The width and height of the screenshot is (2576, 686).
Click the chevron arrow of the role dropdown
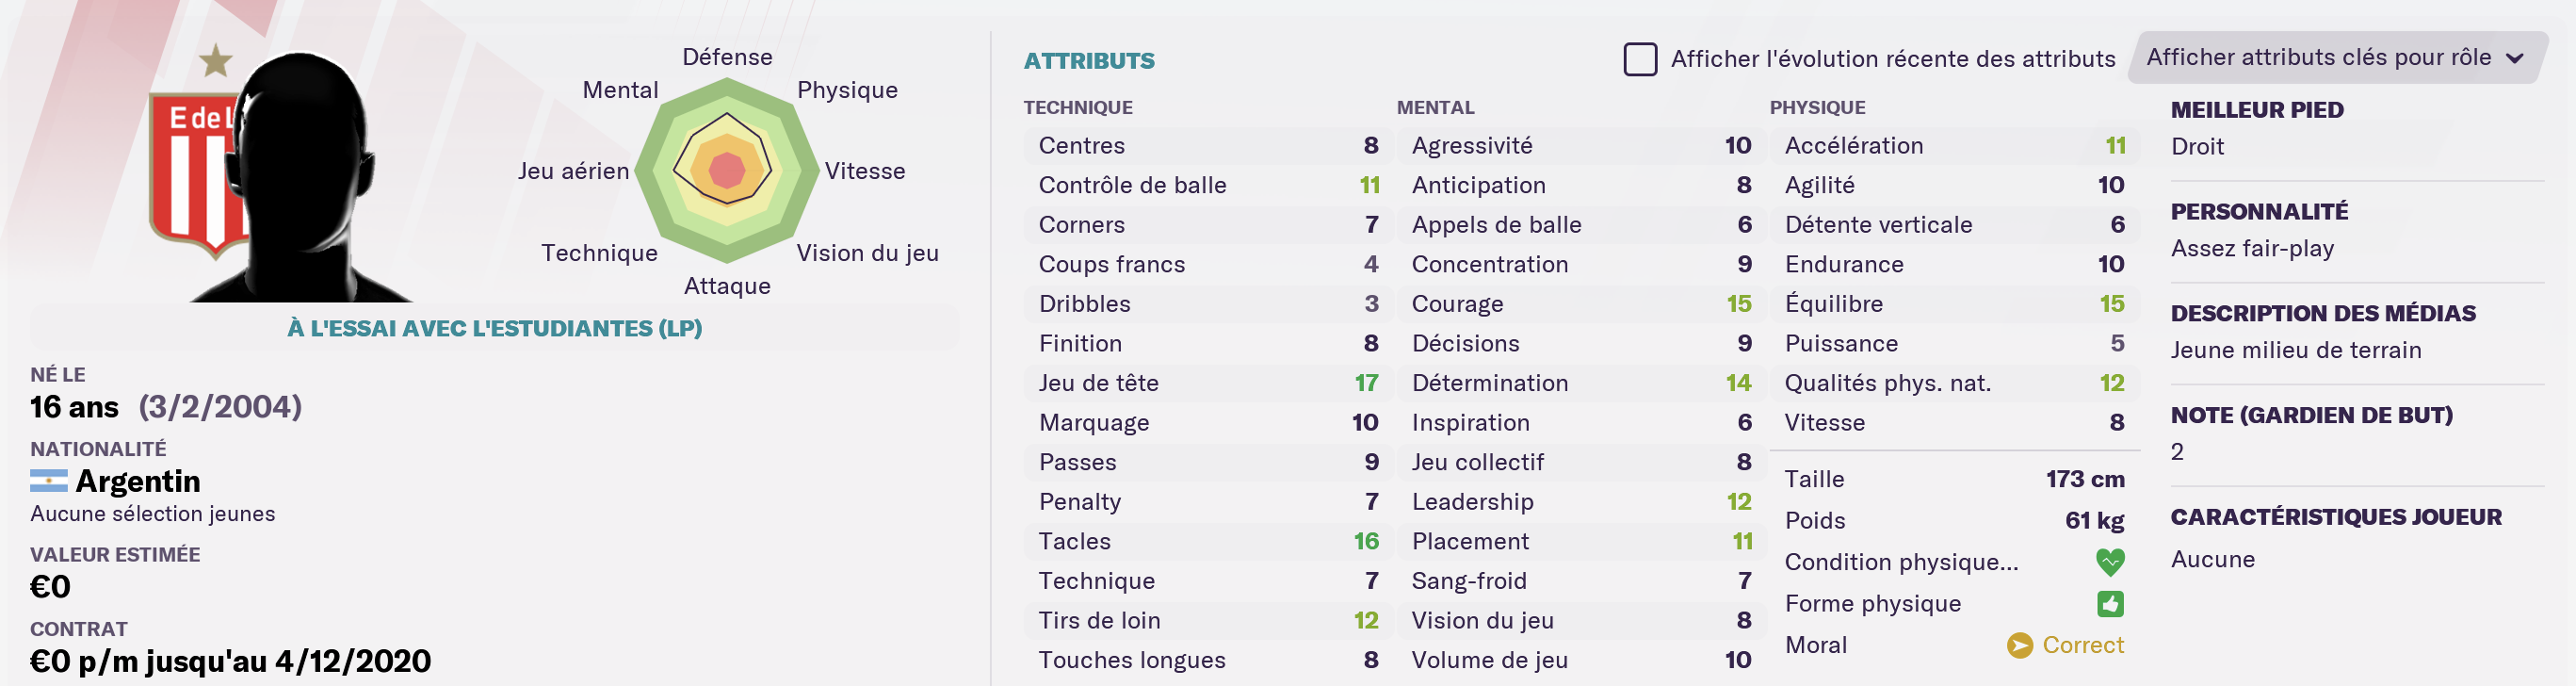(2515, 58)
